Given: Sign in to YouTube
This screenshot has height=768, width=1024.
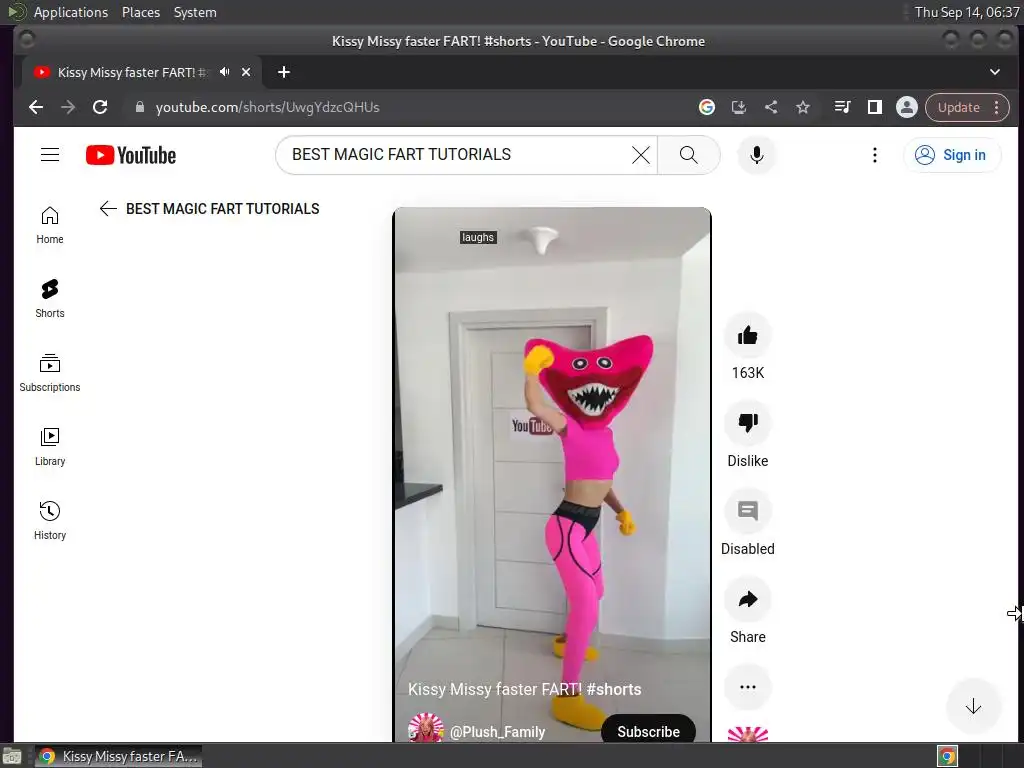Looking at the screenshot, I should [952, 155].
